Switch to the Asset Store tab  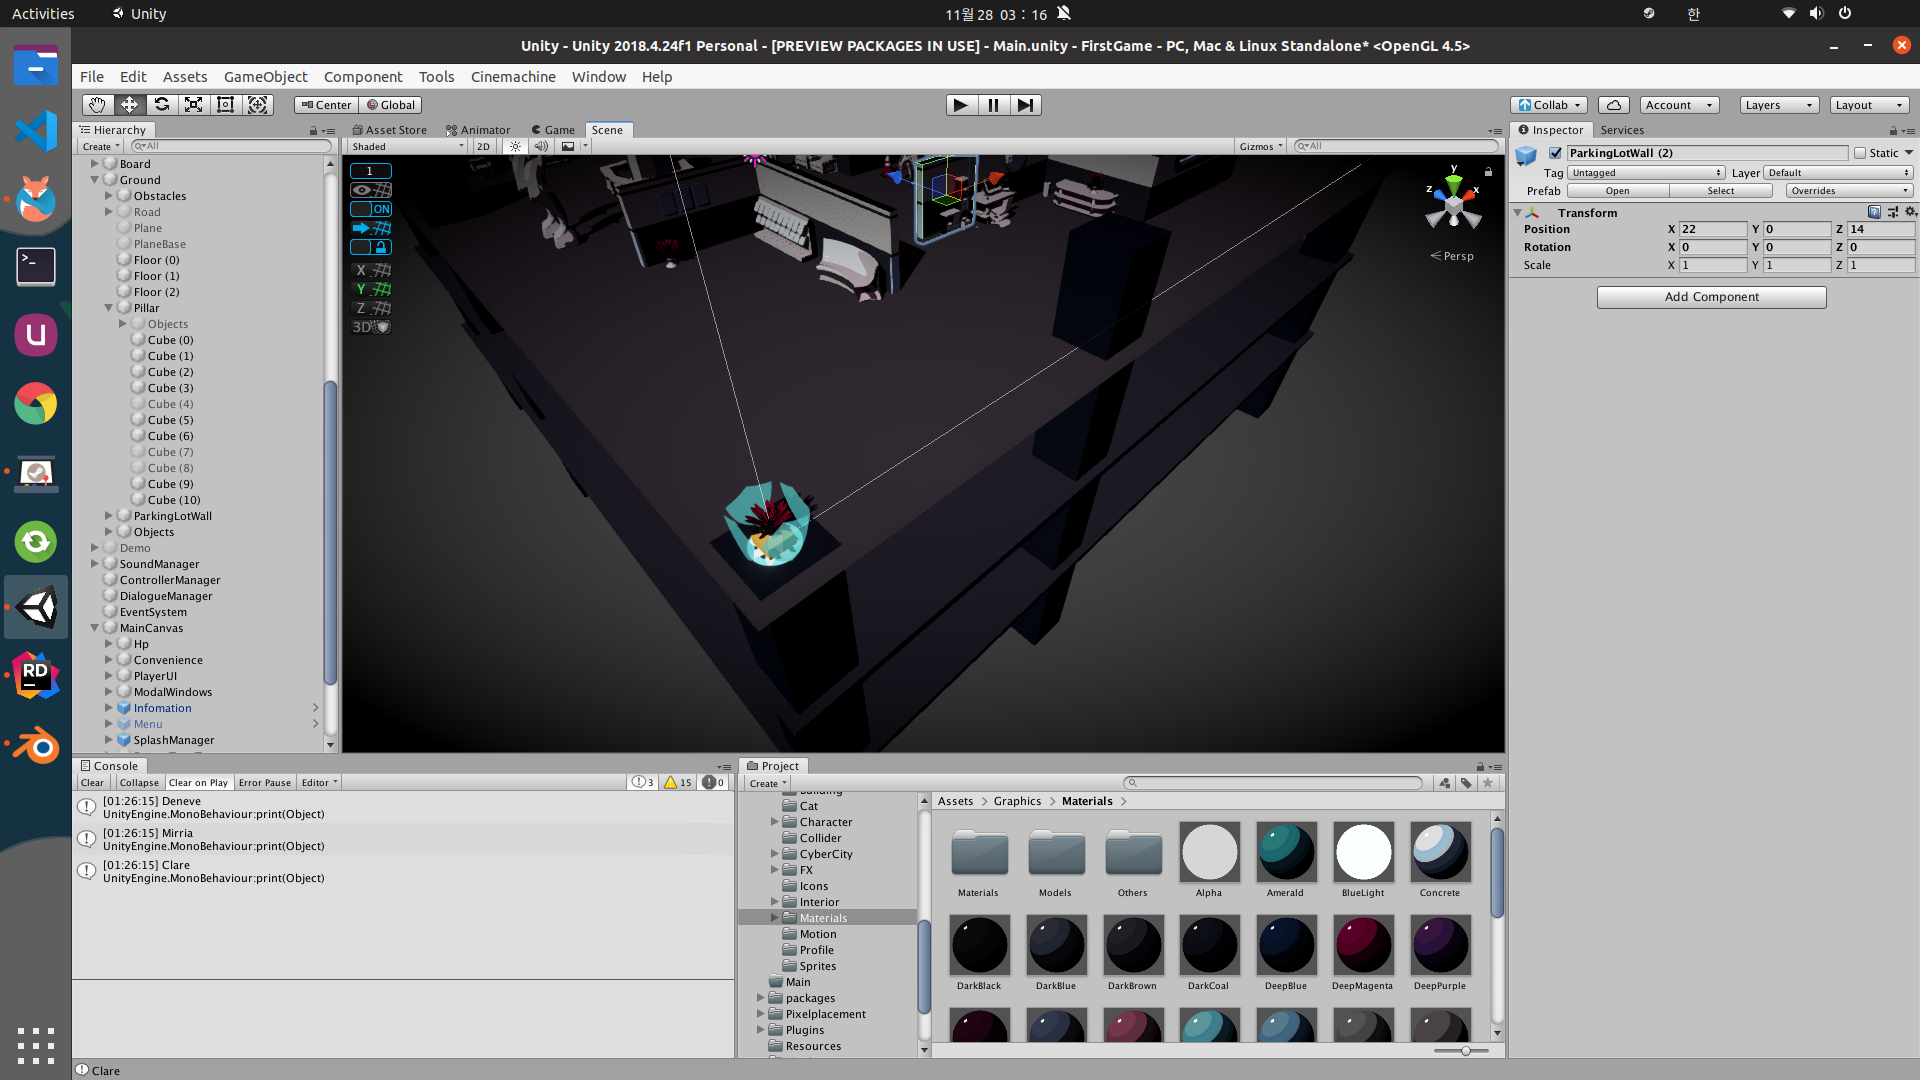(x=390, y=130)
